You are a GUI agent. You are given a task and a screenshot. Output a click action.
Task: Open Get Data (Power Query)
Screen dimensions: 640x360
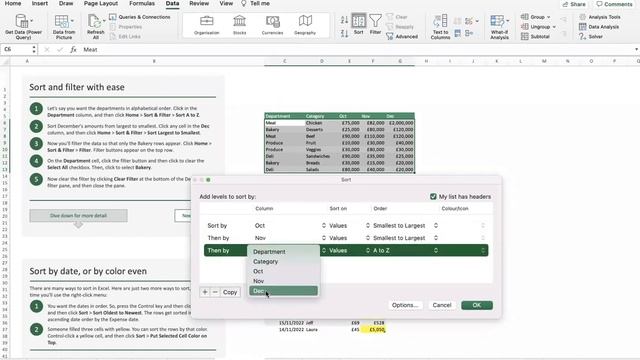coord(23,26)
